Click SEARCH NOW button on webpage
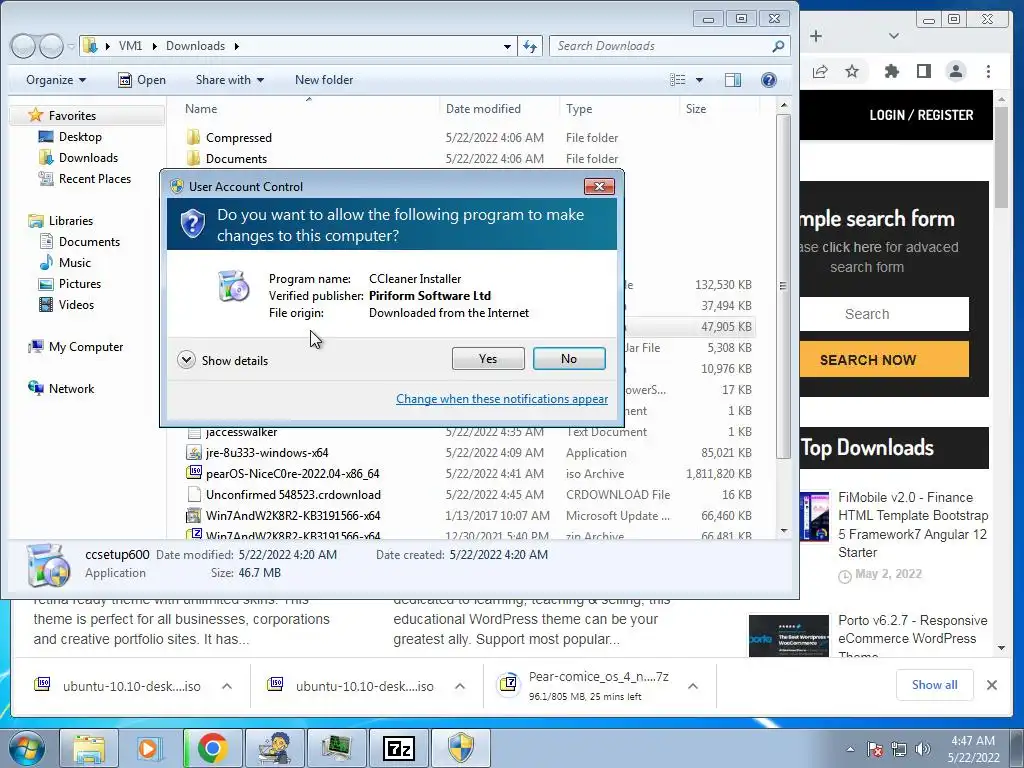 [884, 360]
